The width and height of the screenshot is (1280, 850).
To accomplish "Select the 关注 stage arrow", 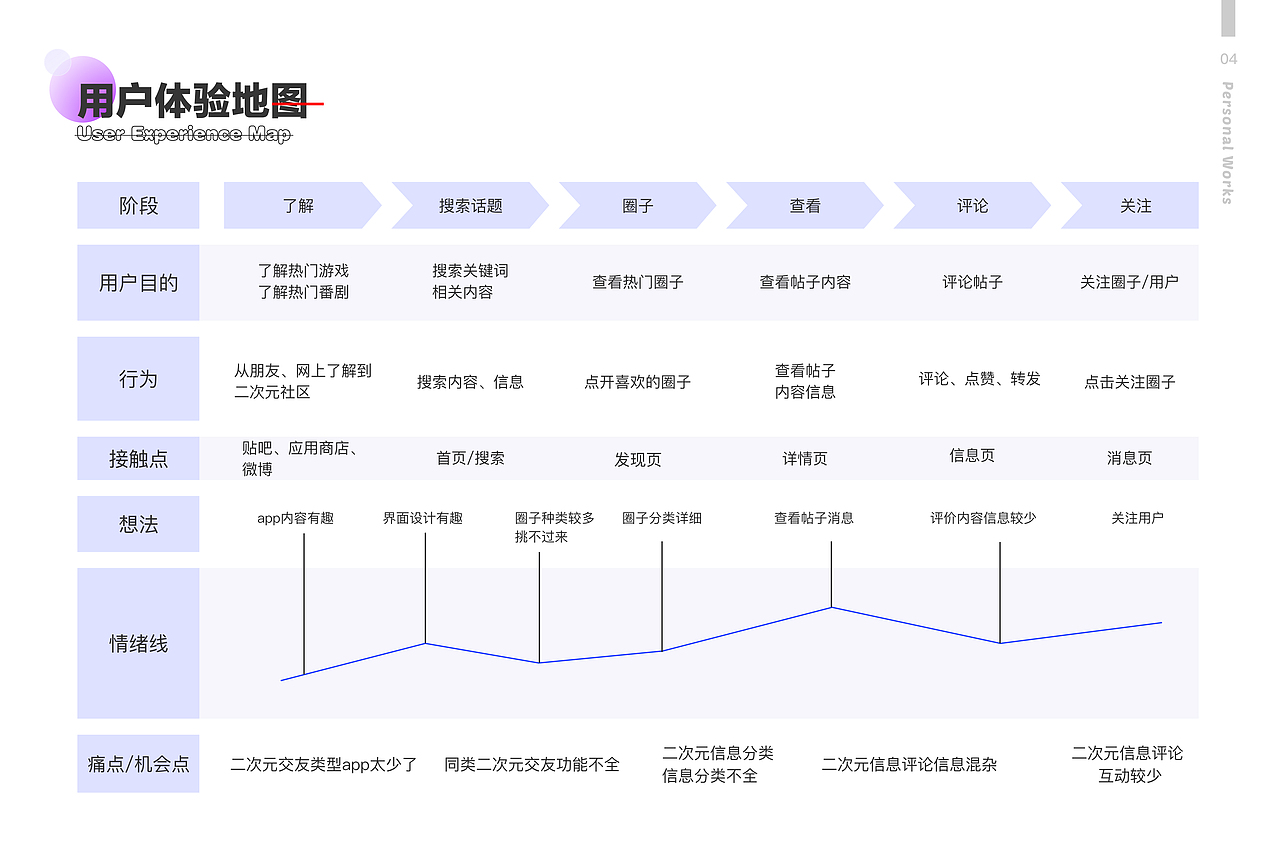I will tap(1135, 205).
